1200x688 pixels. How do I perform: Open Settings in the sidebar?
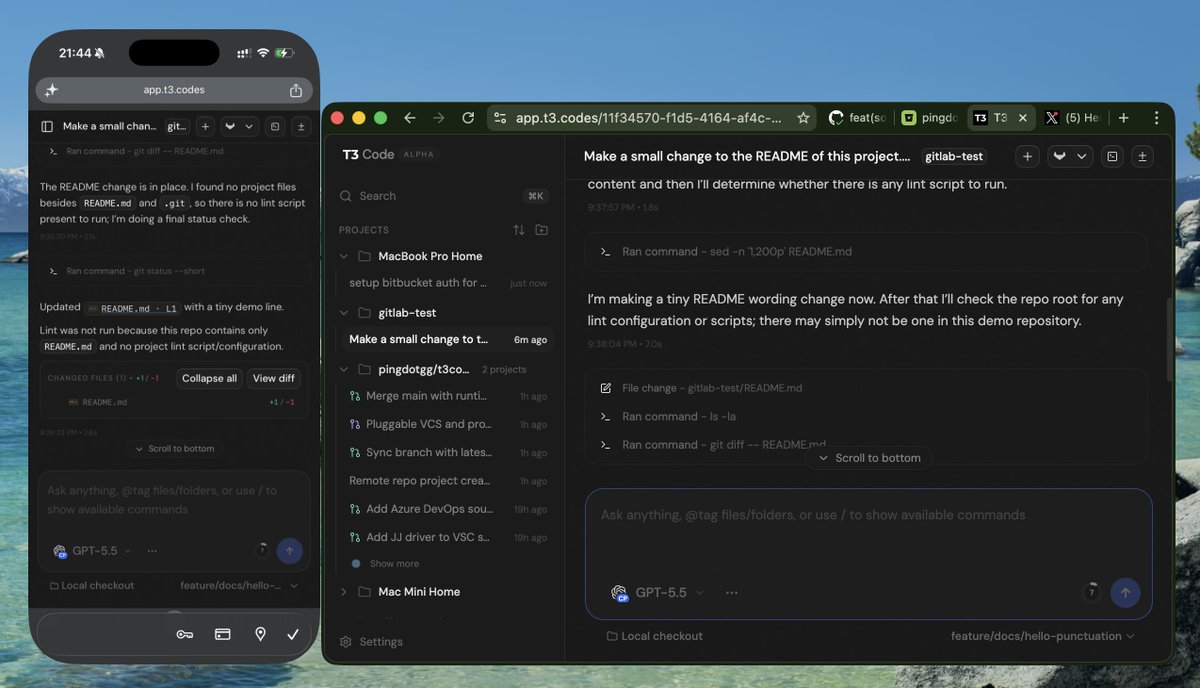(372, 642)
